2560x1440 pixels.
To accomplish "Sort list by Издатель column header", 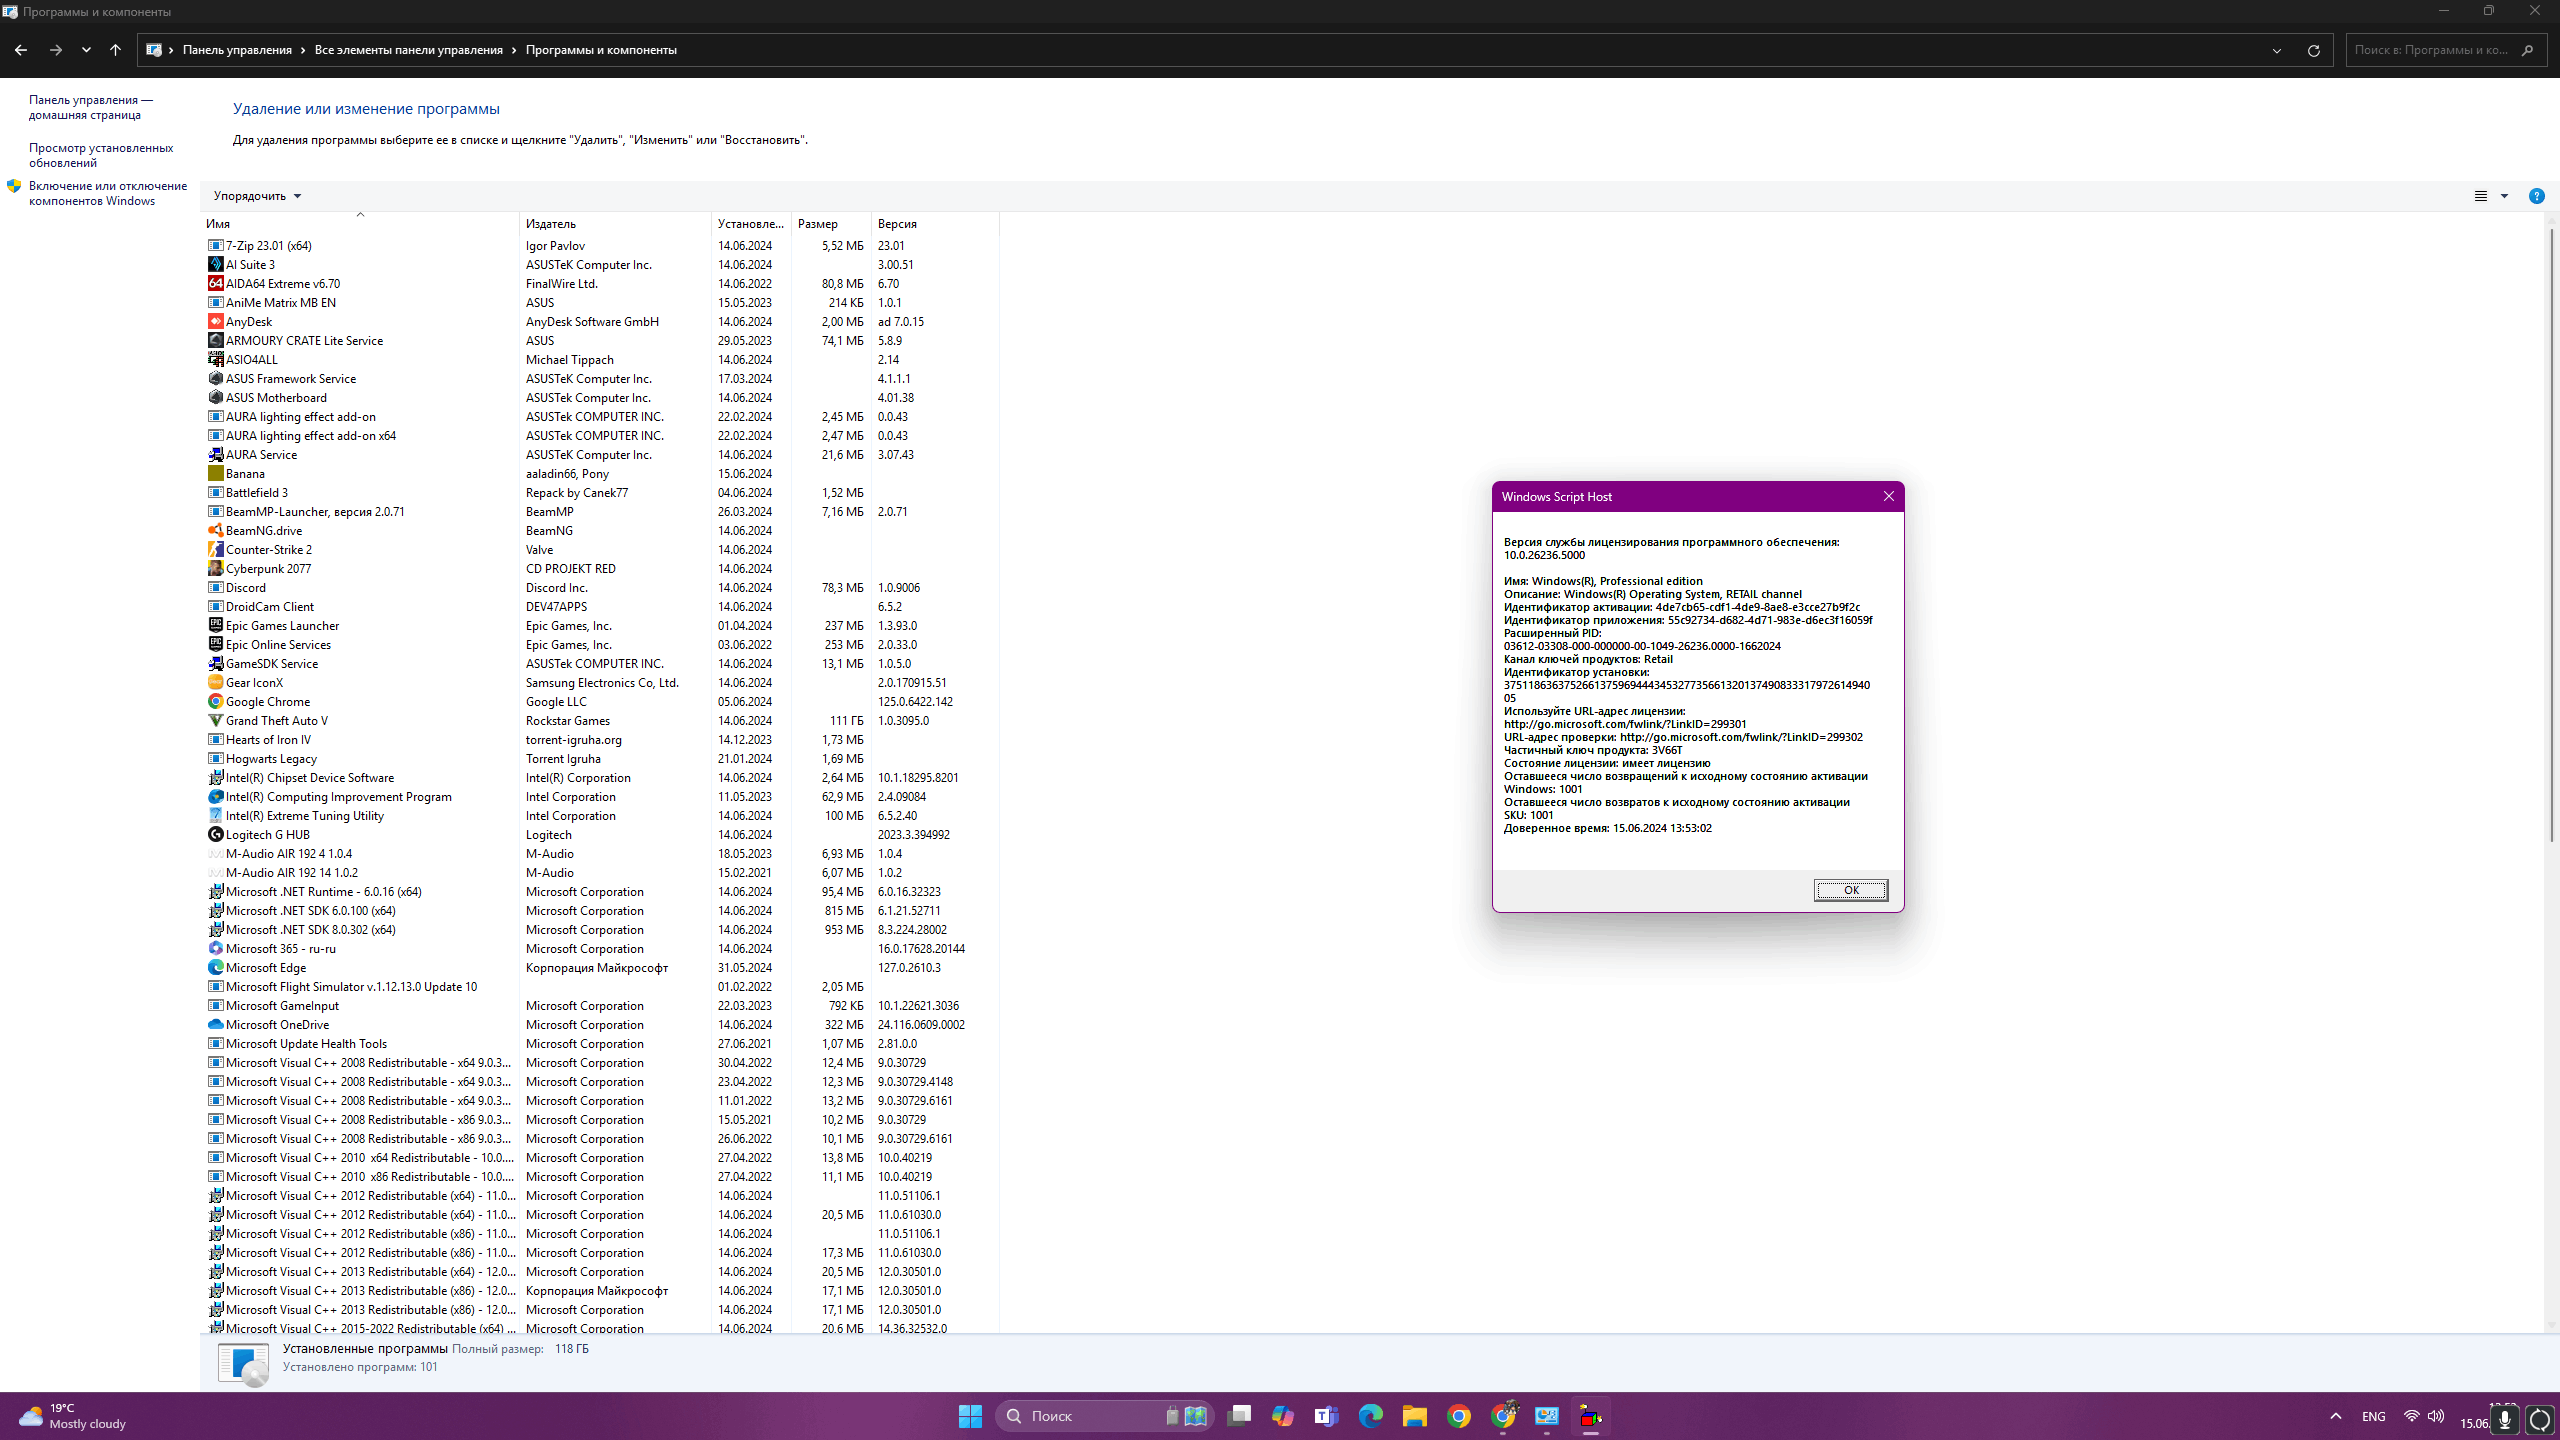I will (551, 224).
